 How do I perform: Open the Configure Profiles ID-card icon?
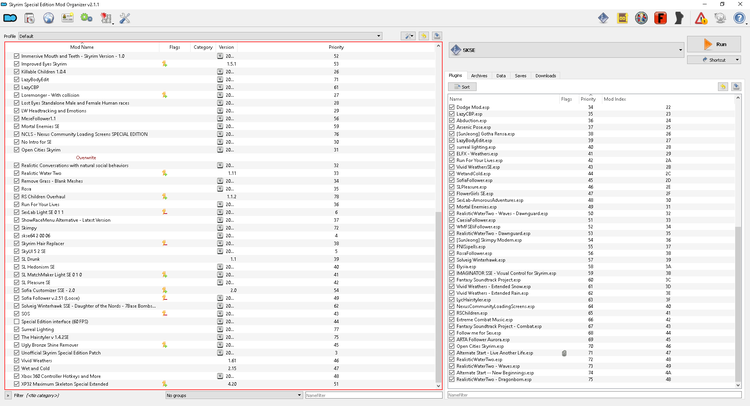click(67, 18)
